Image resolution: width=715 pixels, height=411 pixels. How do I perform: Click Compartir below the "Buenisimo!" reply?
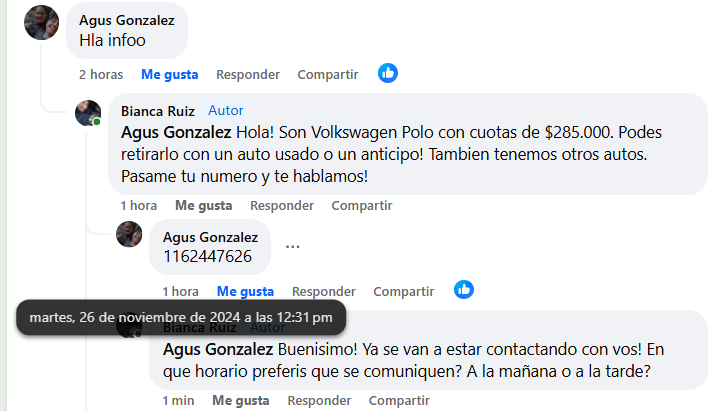(x=399, y=401)
